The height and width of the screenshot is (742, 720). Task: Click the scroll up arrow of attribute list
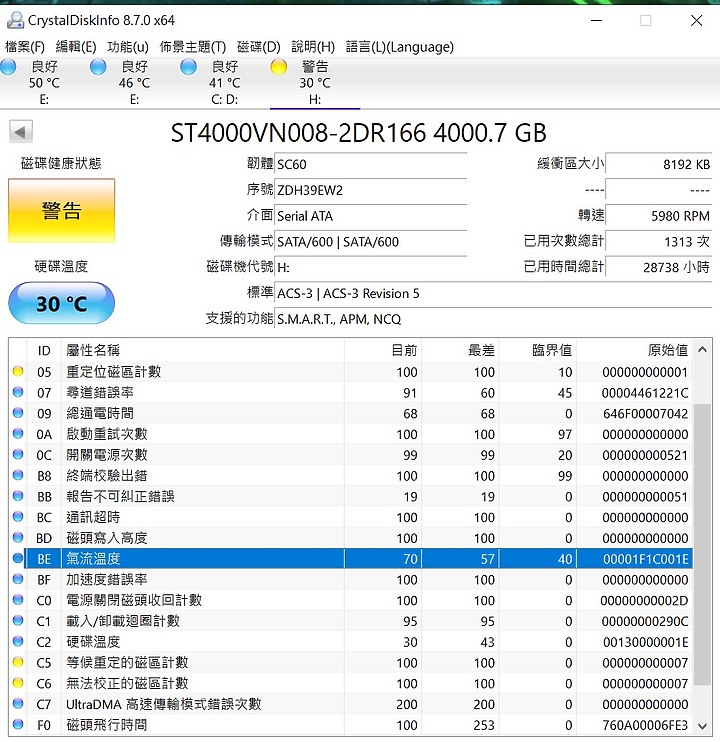[702, 350]
